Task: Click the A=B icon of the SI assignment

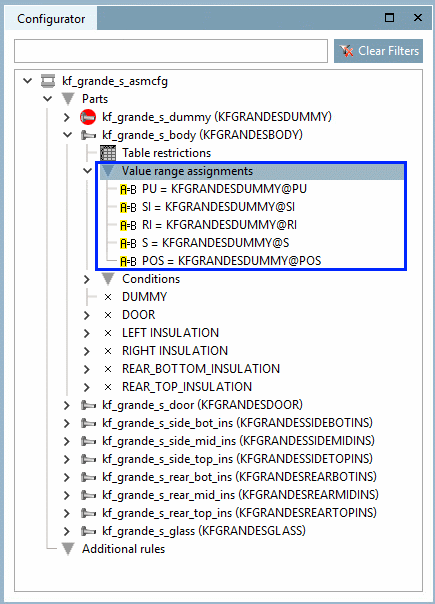Action: (x=128, y=208)
